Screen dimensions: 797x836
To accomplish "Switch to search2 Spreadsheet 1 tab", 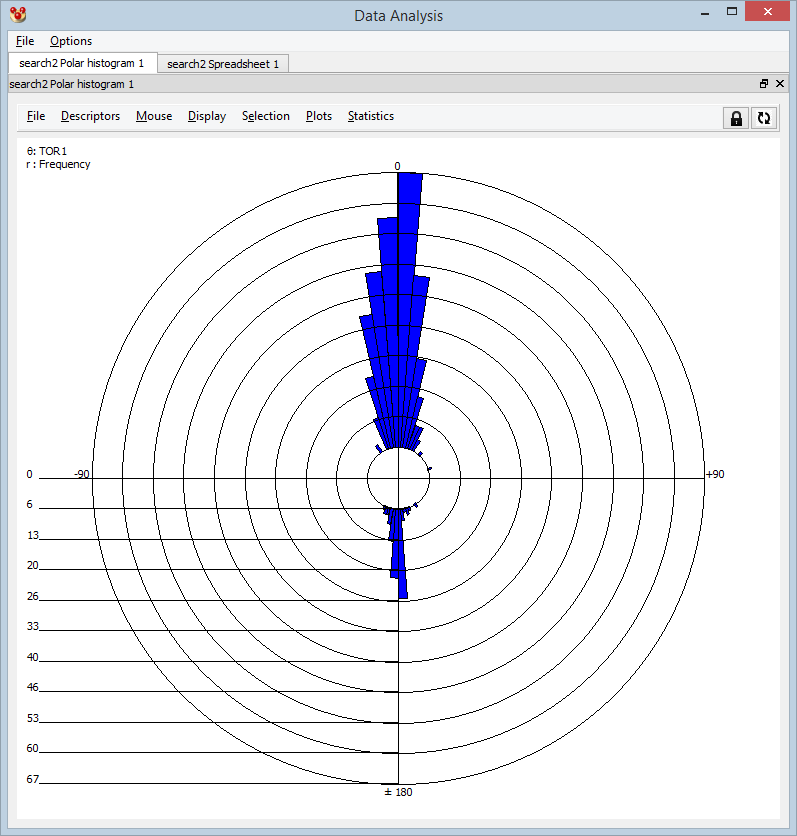I will coord(223,64).
